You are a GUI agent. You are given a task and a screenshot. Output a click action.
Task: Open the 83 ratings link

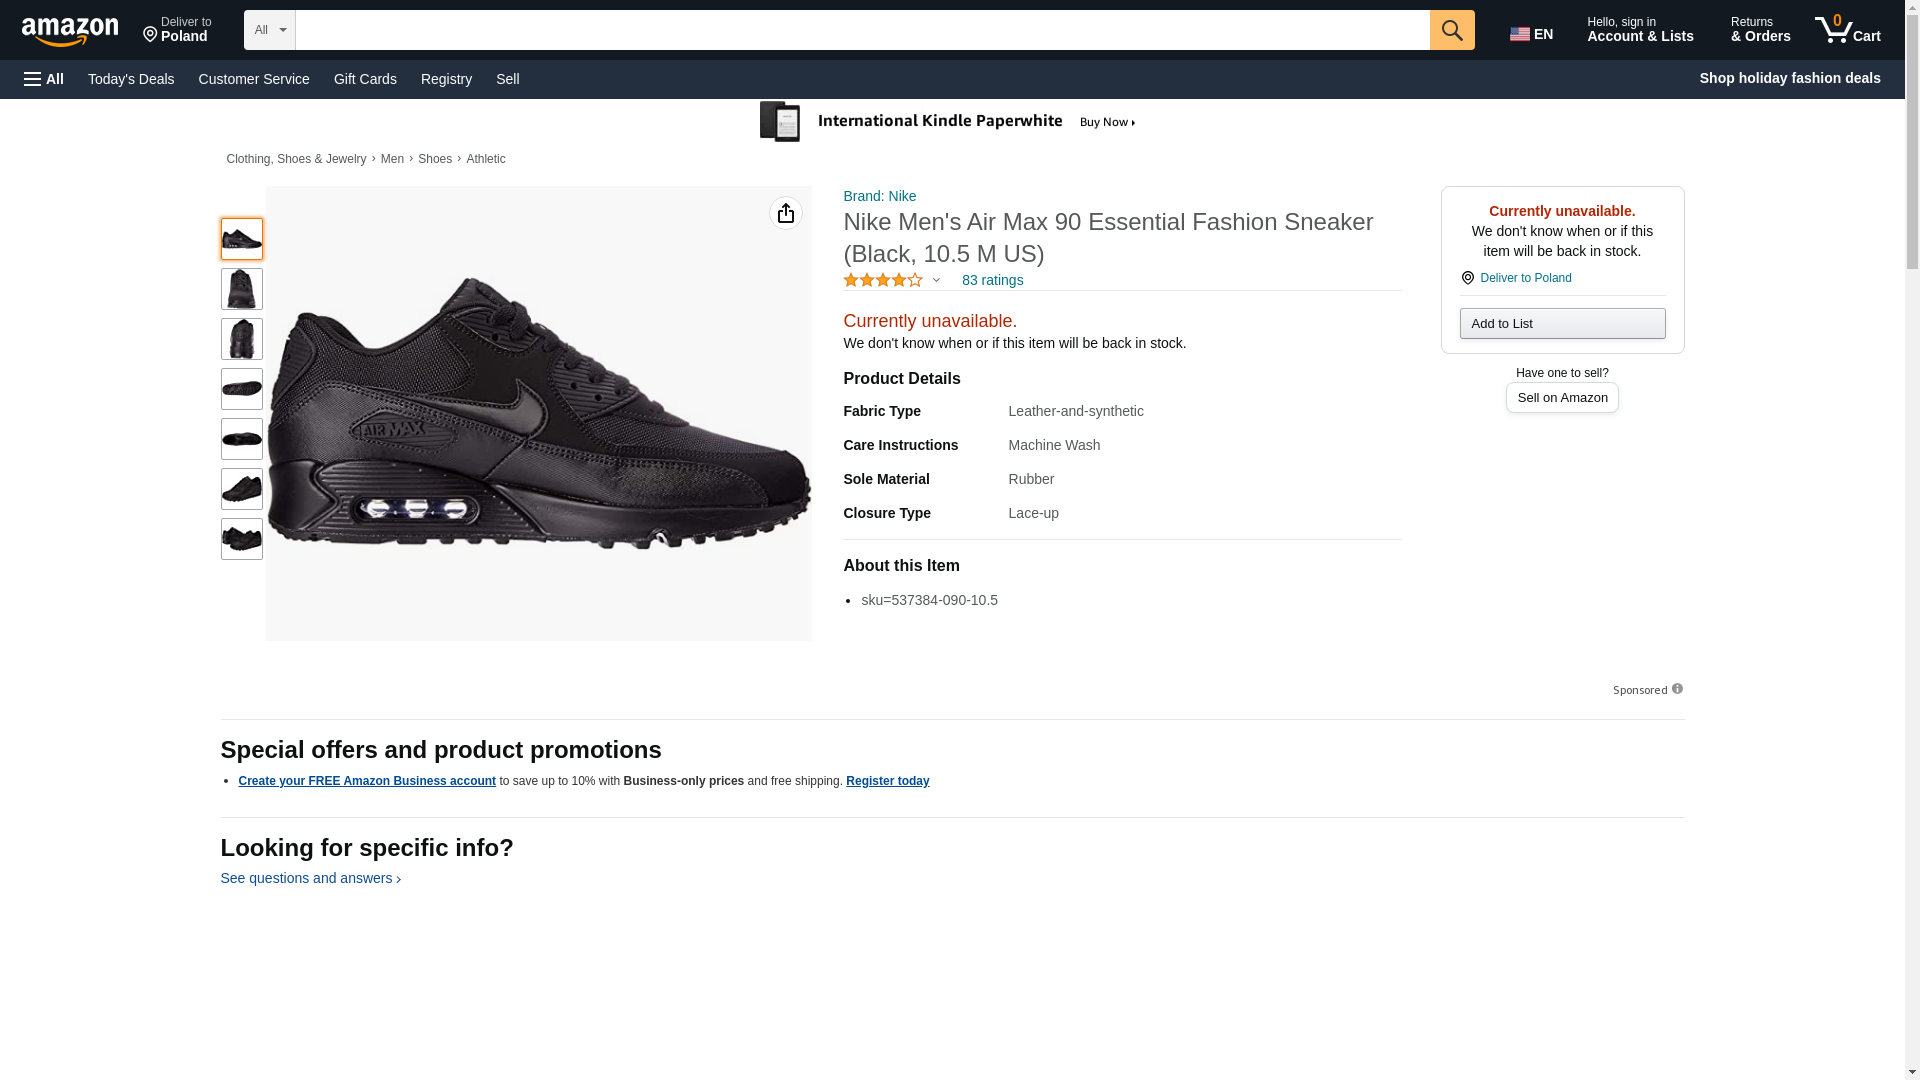[992, 280]
